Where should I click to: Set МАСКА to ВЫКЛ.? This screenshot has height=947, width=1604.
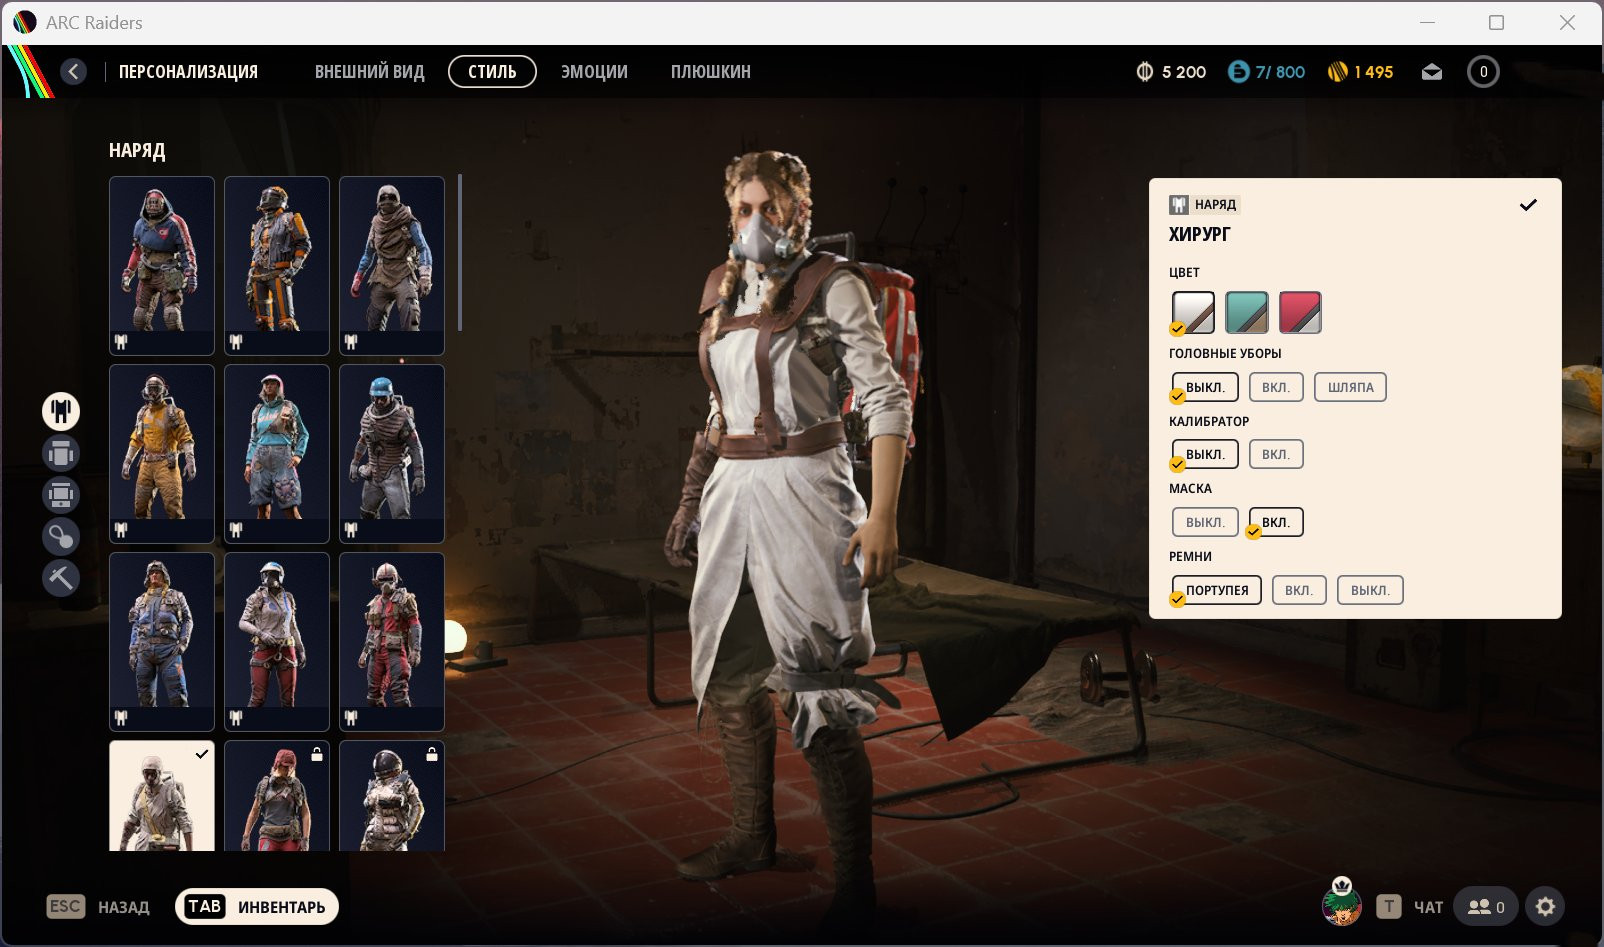click(x=1205, y=522)
